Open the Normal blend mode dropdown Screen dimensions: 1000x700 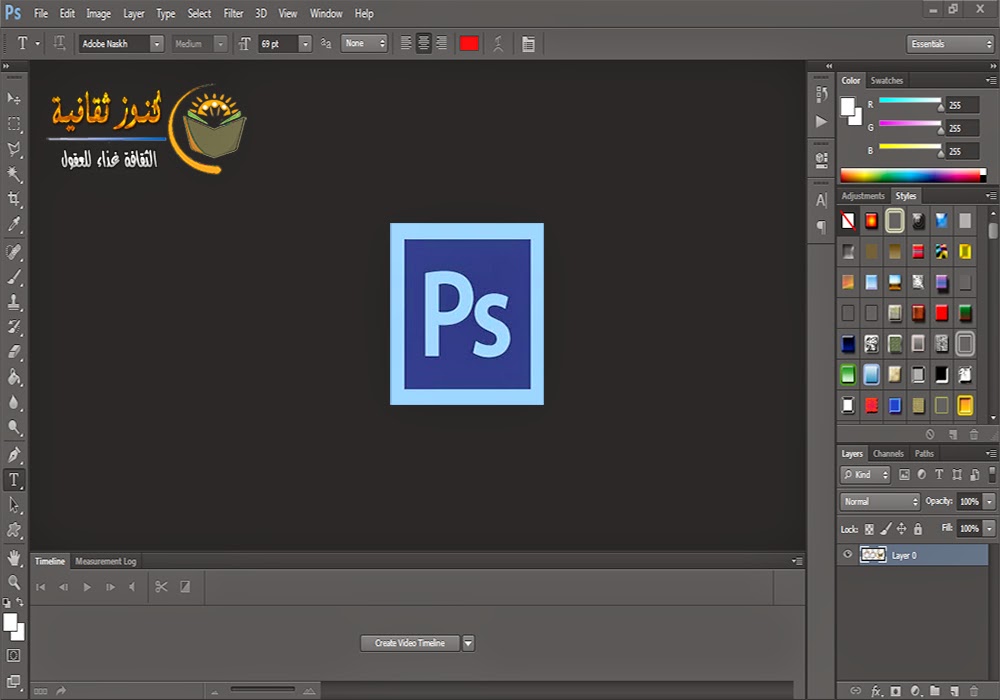pos(879,502)
